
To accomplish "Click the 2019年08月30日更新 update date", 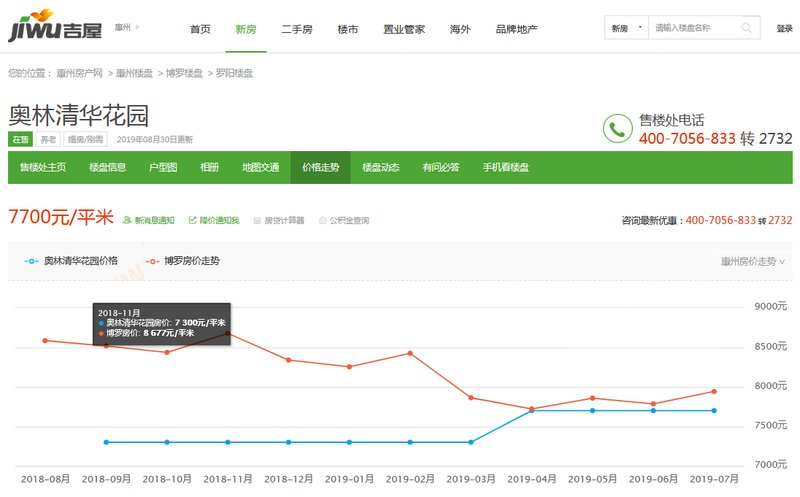I will click(155, 139).
